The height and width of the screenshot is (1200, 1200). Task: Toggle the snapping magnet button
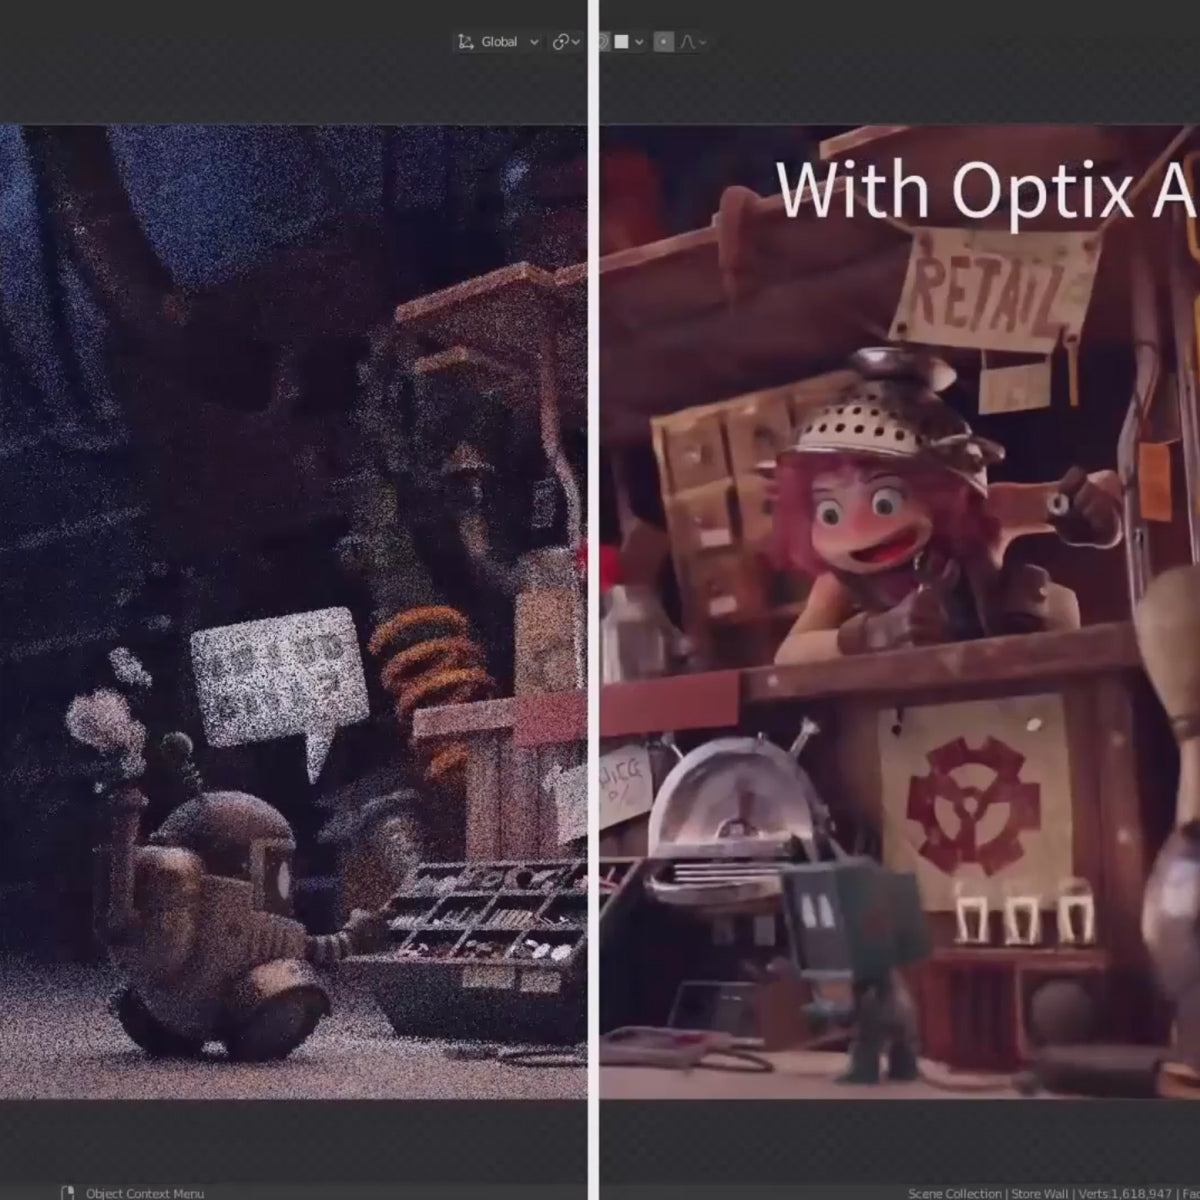click(603, 42)
